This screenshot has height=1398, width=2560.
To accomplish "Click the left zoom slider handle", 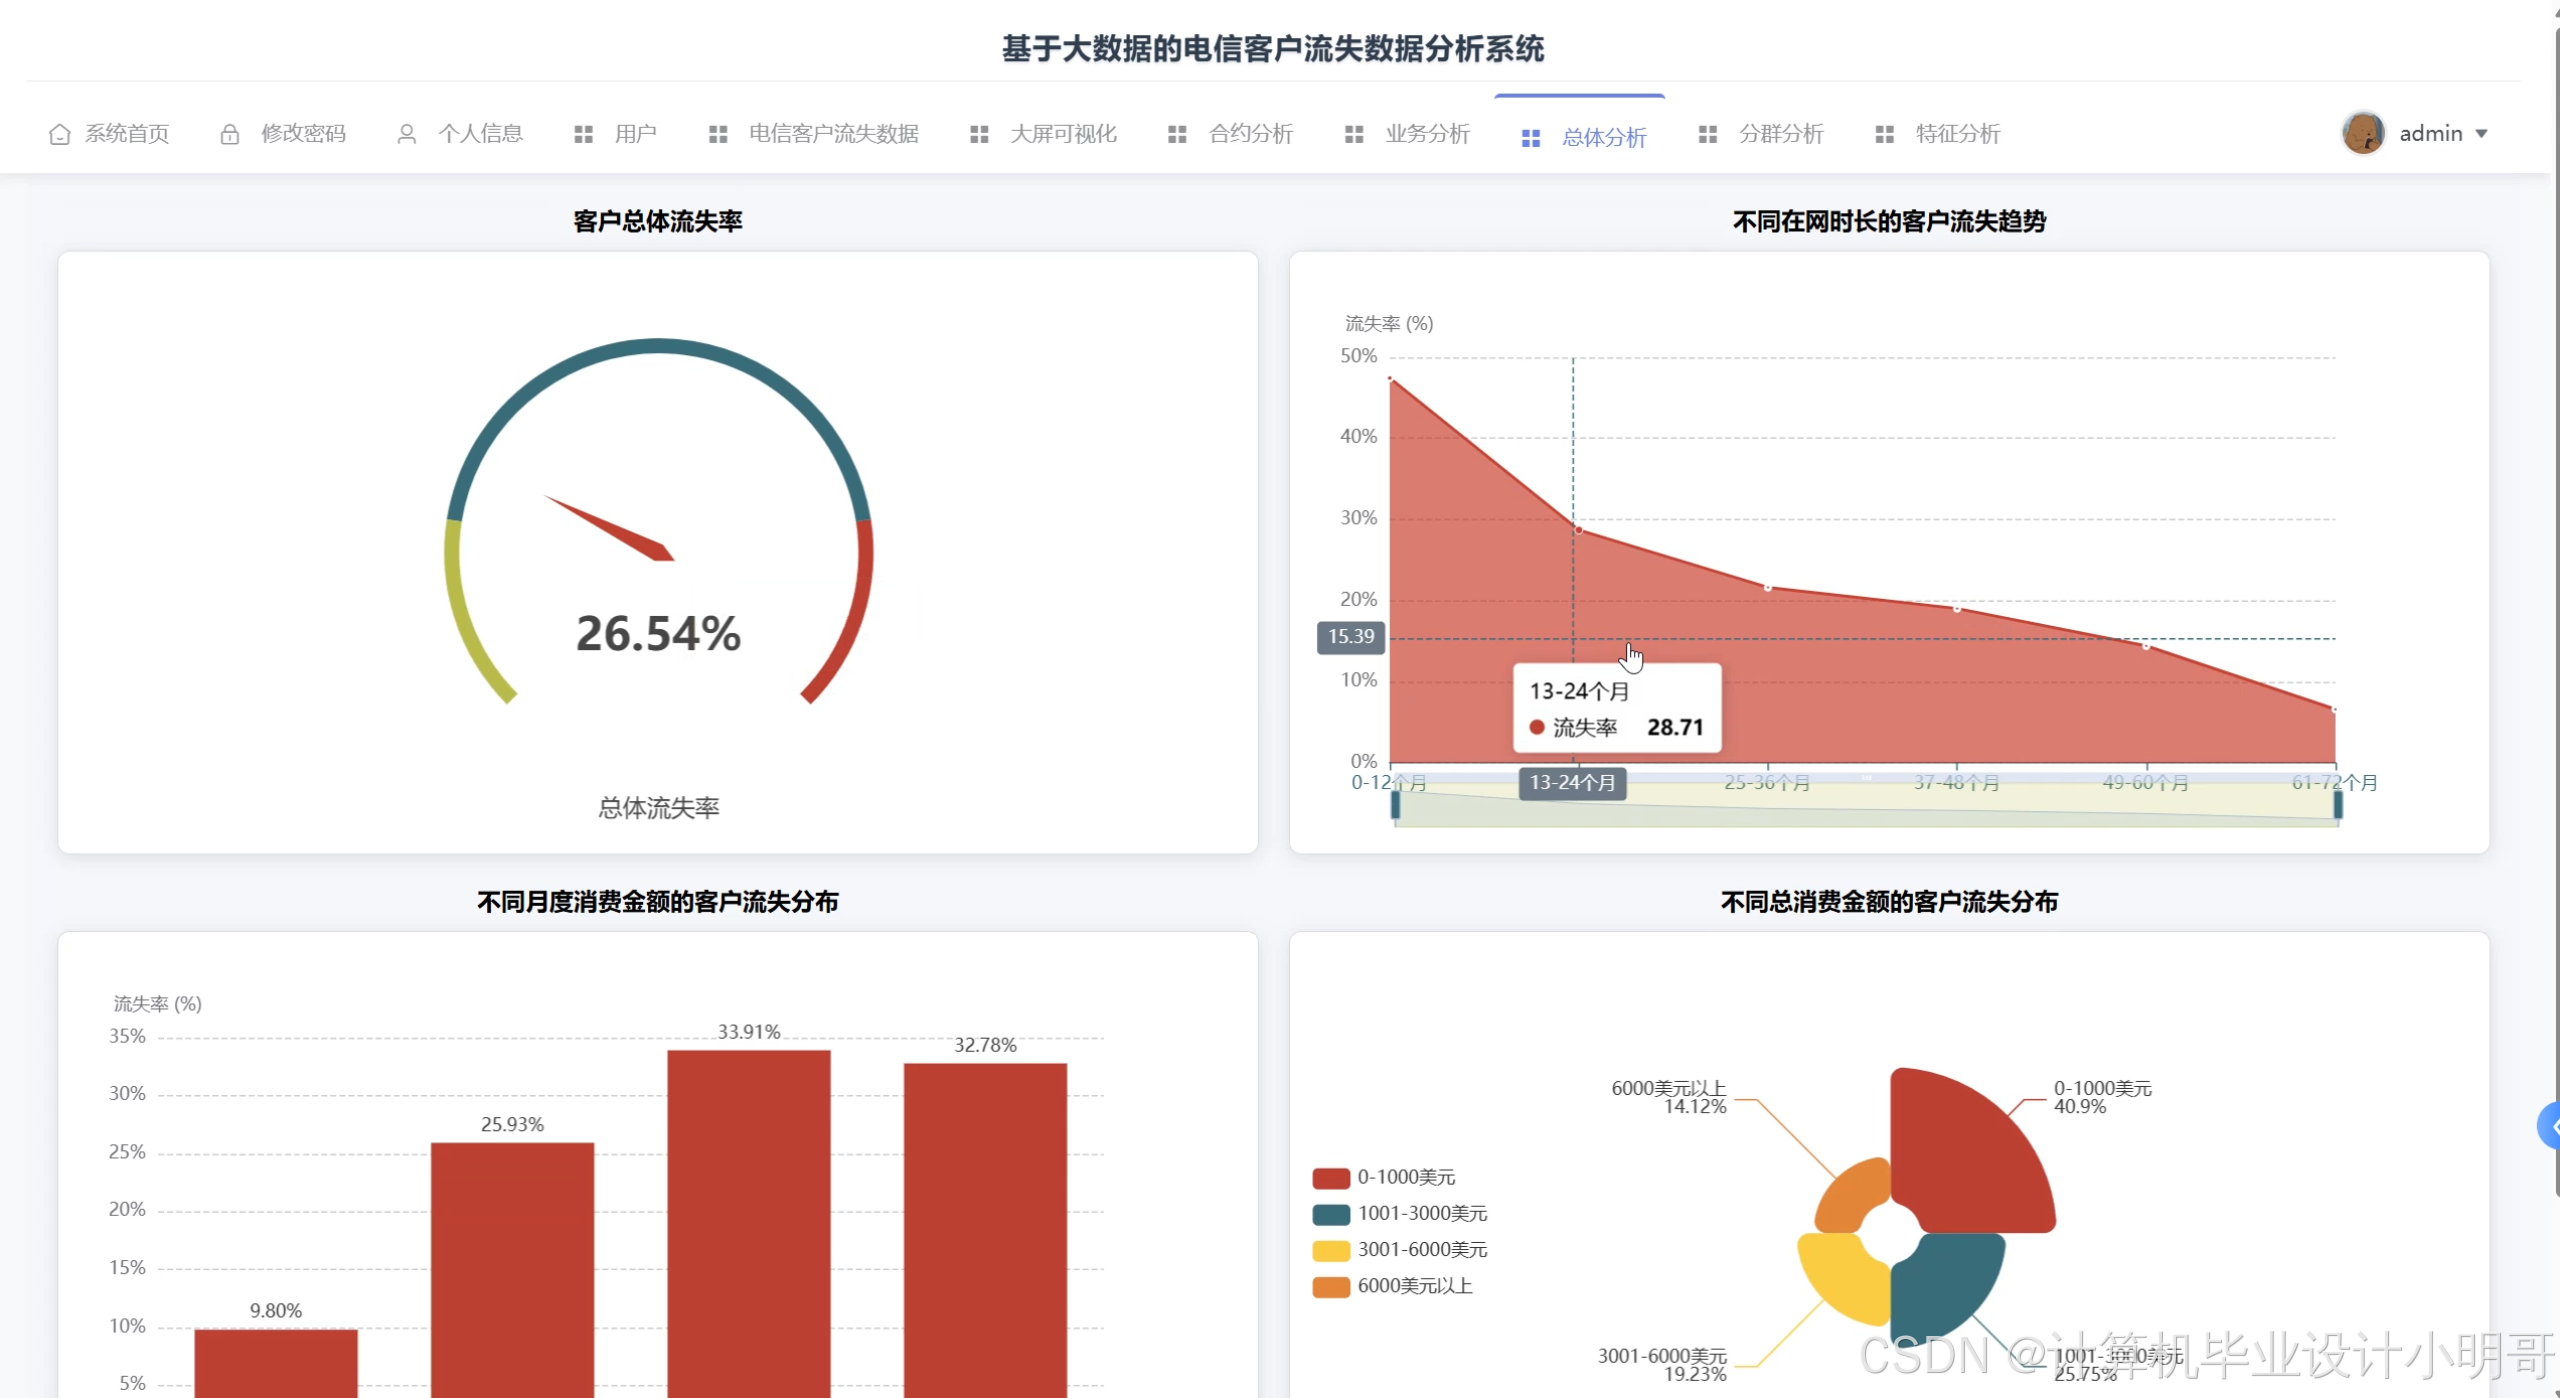I will point(1396,805).
